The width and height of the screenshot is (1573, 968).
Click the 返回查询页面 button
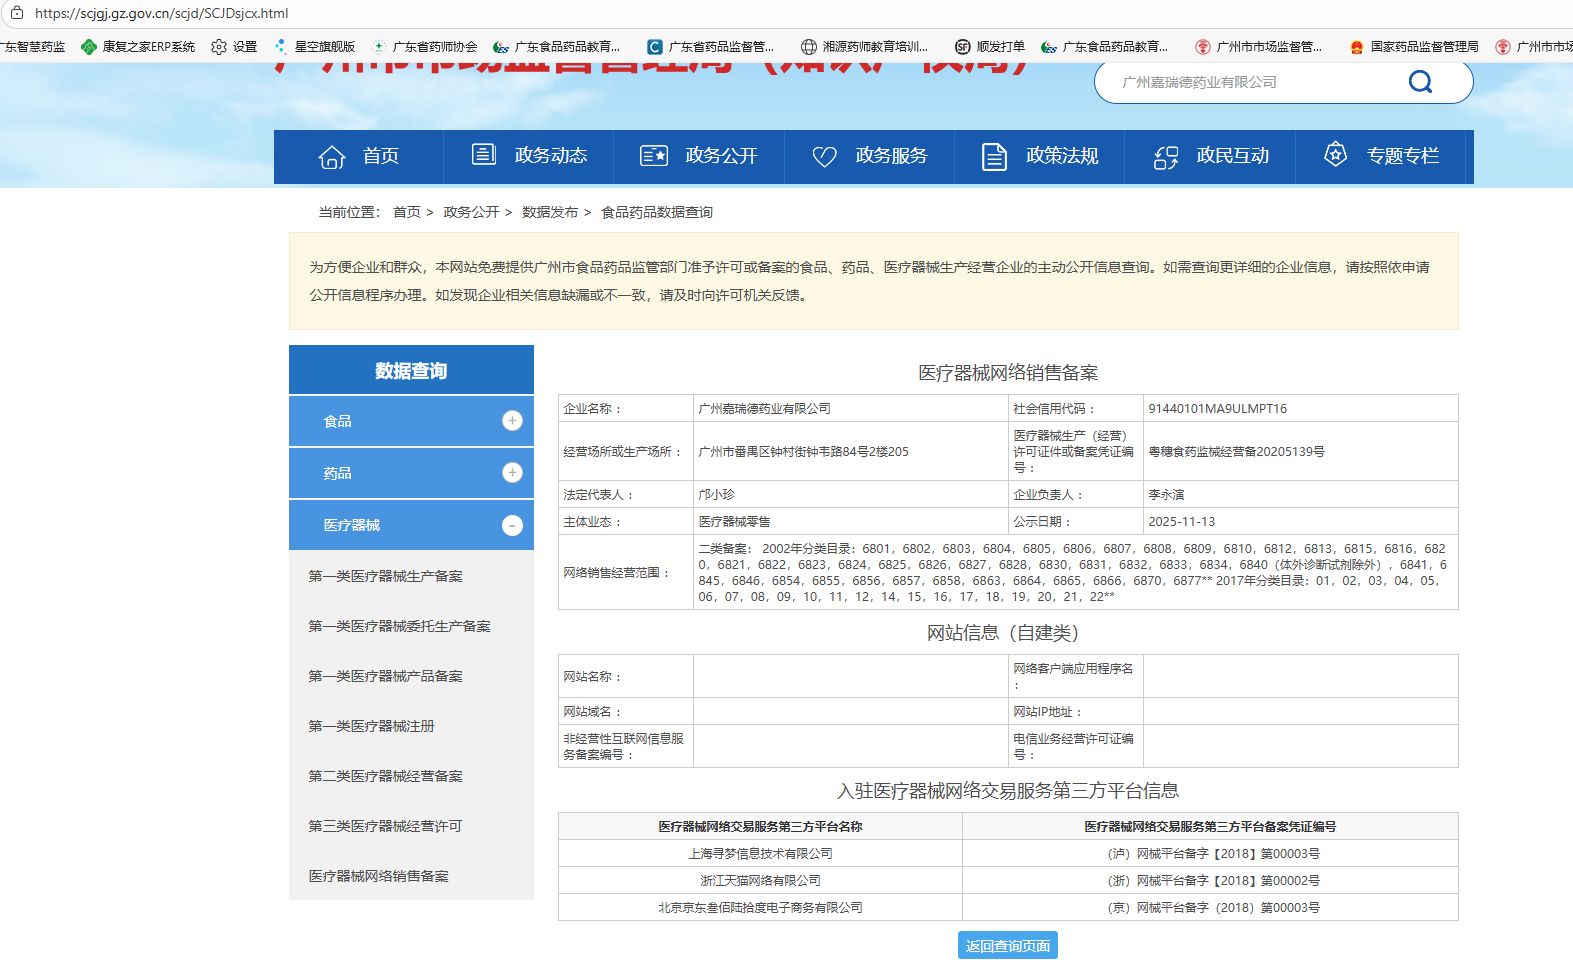(x=1007, y=946)
